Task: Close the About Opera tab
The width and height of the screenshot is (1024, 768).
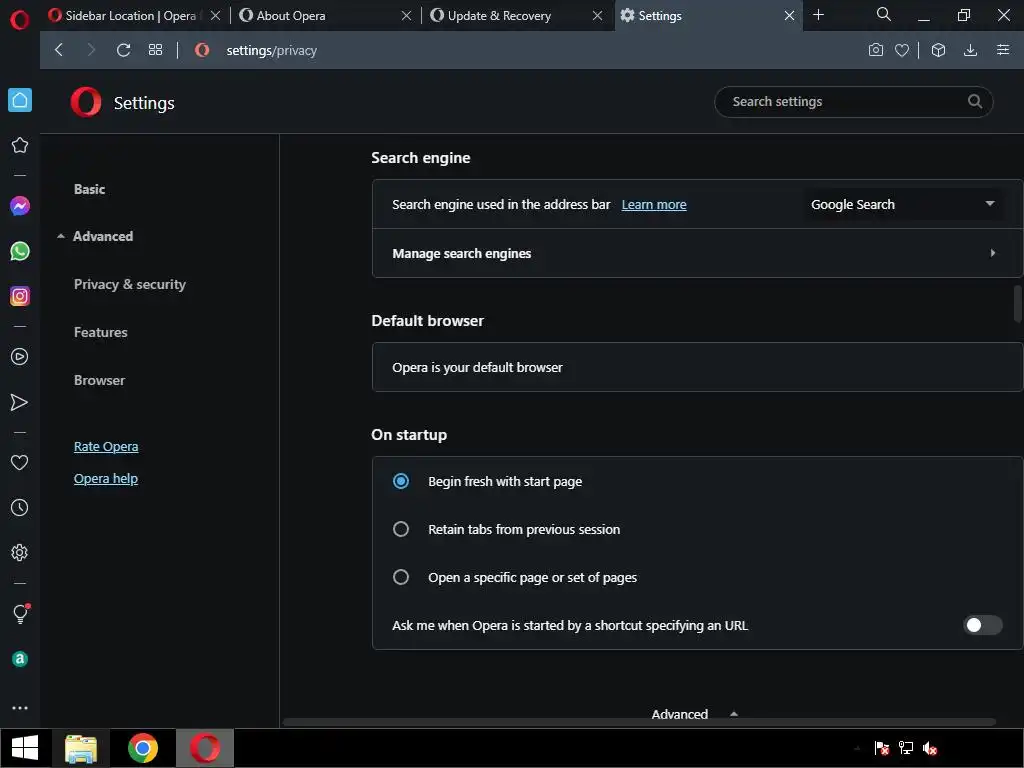Action: [406, 15]
